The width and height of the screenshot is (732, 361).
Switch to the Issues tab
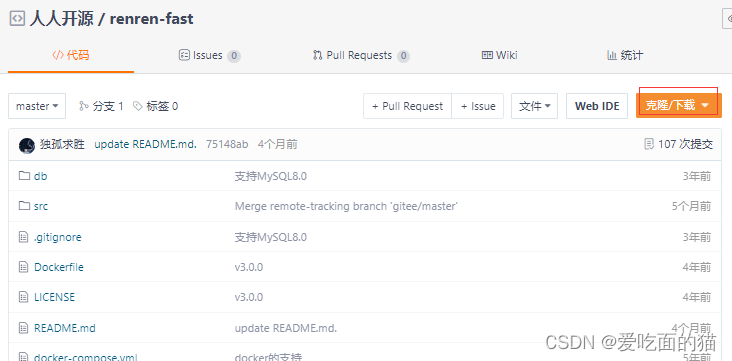pos(210,56)
